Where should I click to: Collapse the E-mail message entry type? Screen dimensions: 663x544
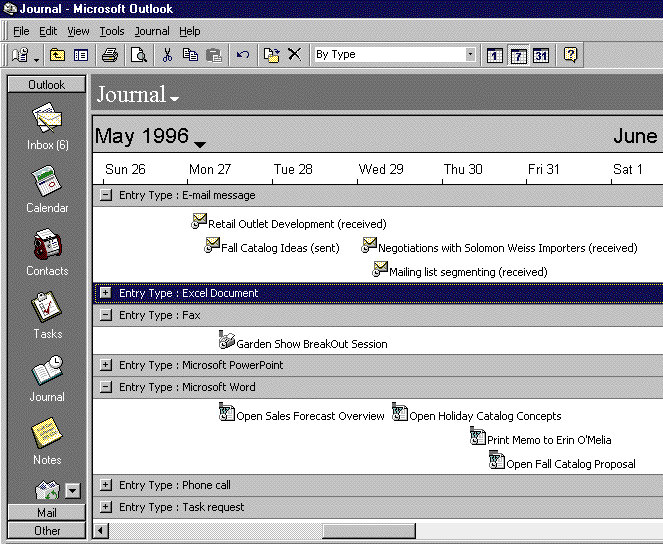coord(106,195)
